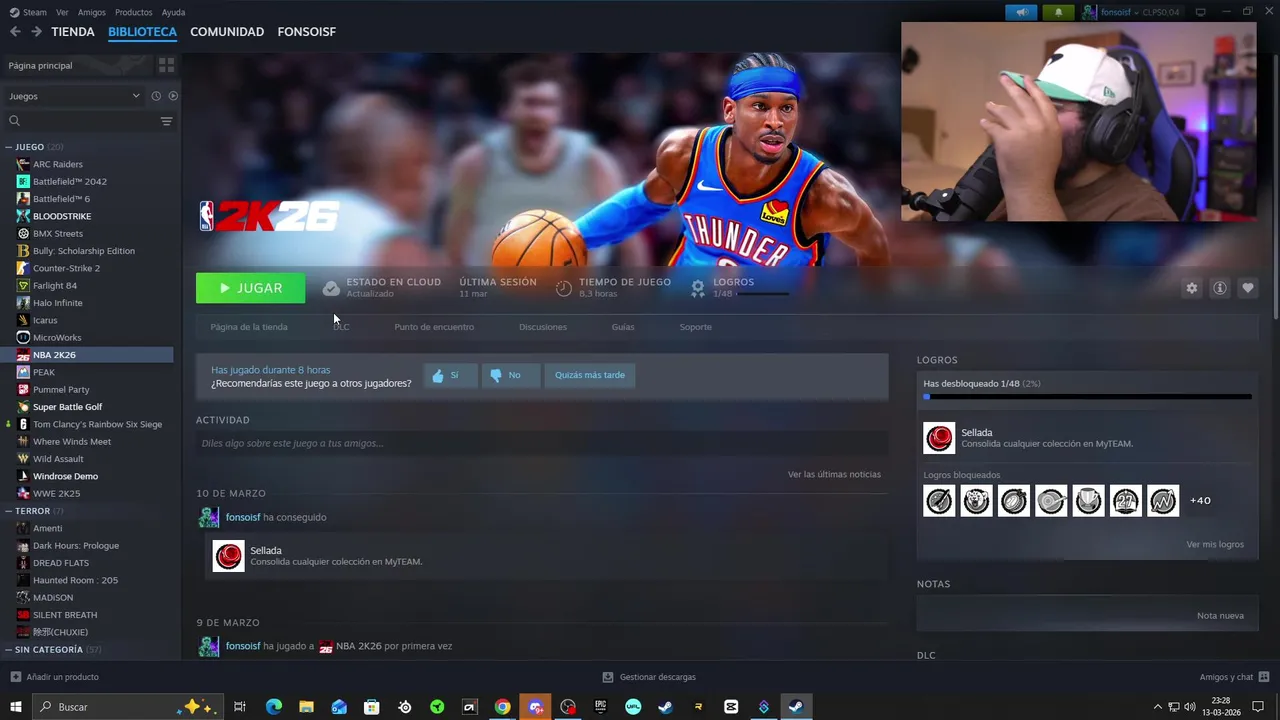1280x720 pixels.
Task: Vote No on recommending the game
Action: click(510, 375)
